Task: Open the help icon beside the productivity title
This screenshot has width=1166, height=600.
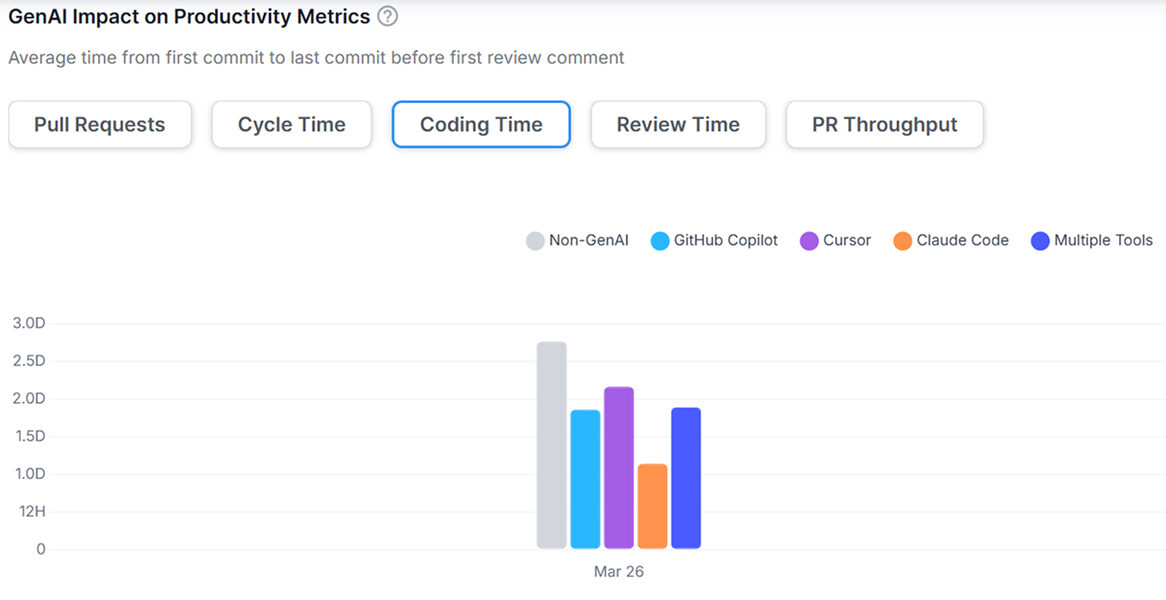Action: pos(388,17)
